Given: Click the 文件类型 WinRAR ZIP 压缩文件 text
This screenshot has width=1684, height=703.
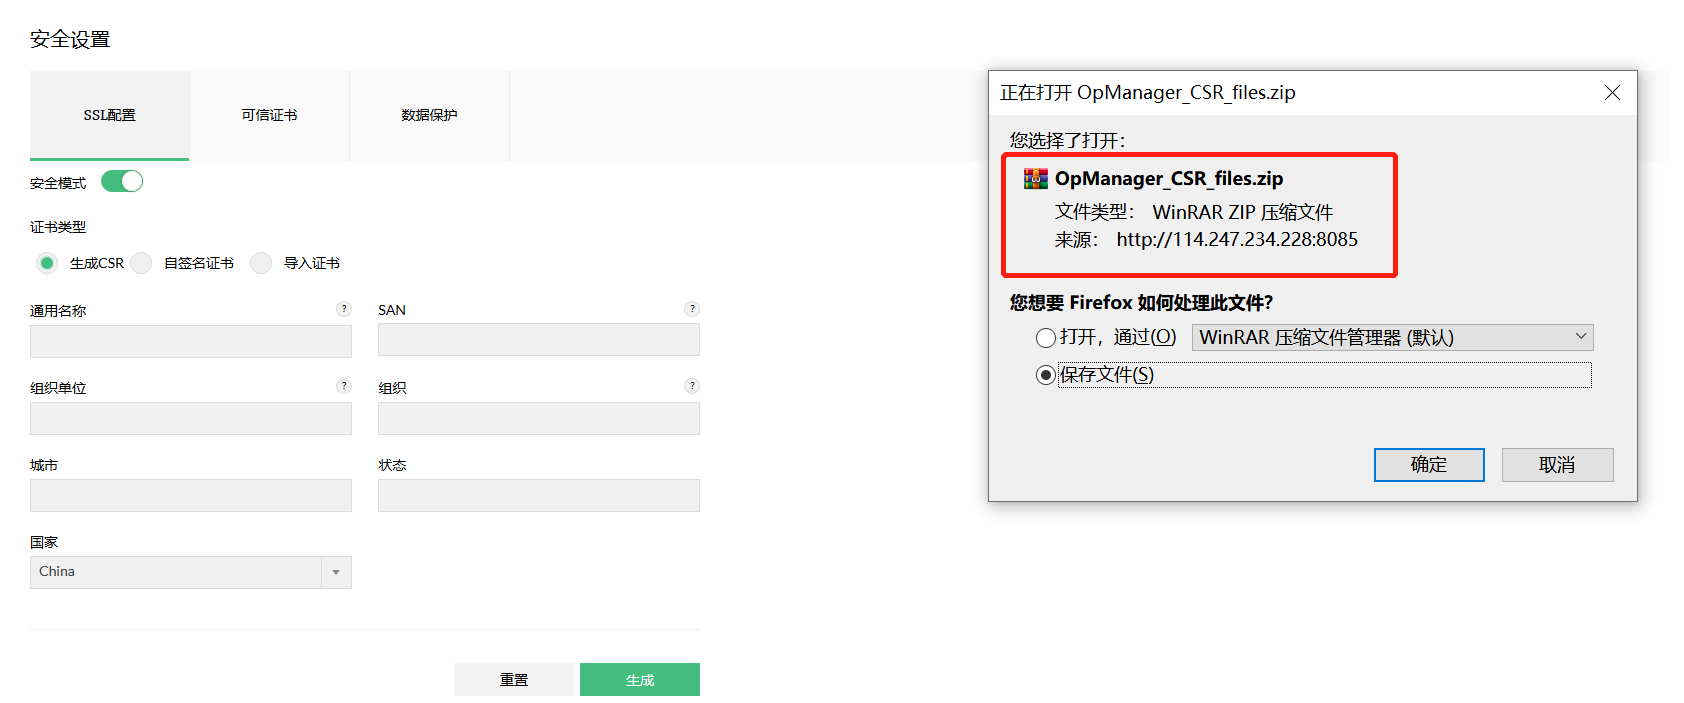Looking at the screenshot, I should click(1194, 212).
